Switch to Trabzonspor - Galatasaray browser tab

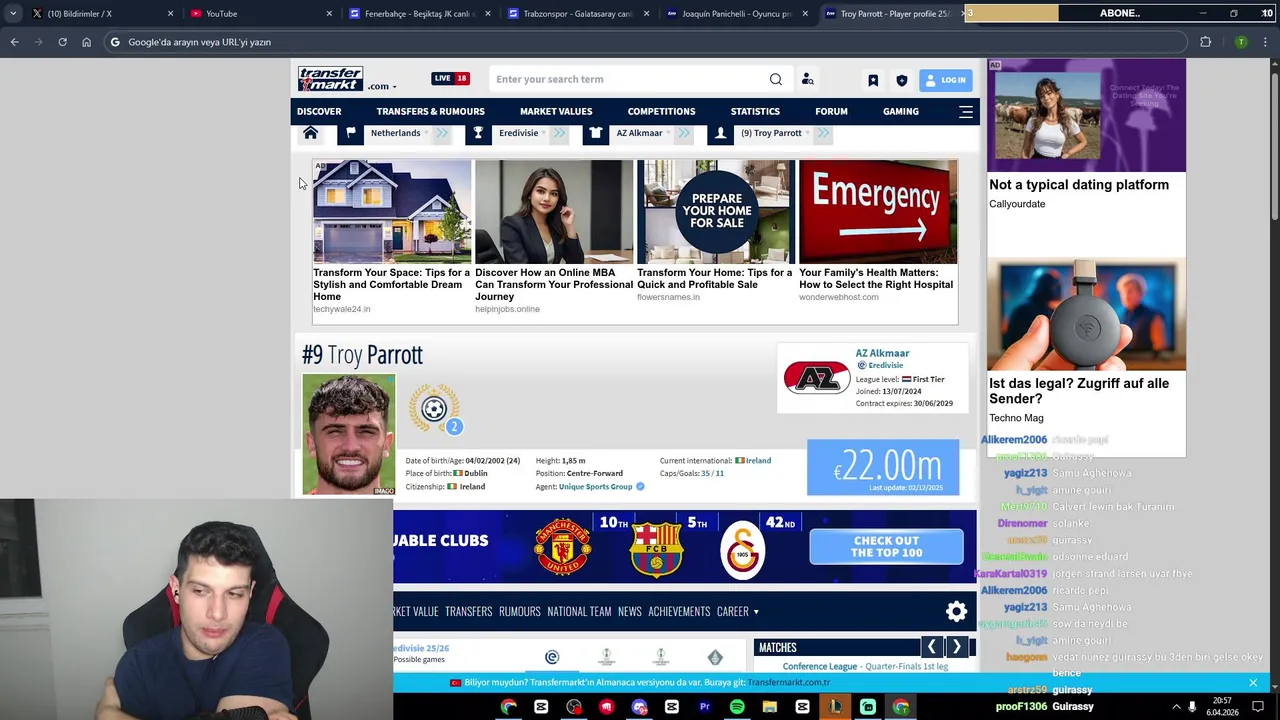tap(578, 14)
